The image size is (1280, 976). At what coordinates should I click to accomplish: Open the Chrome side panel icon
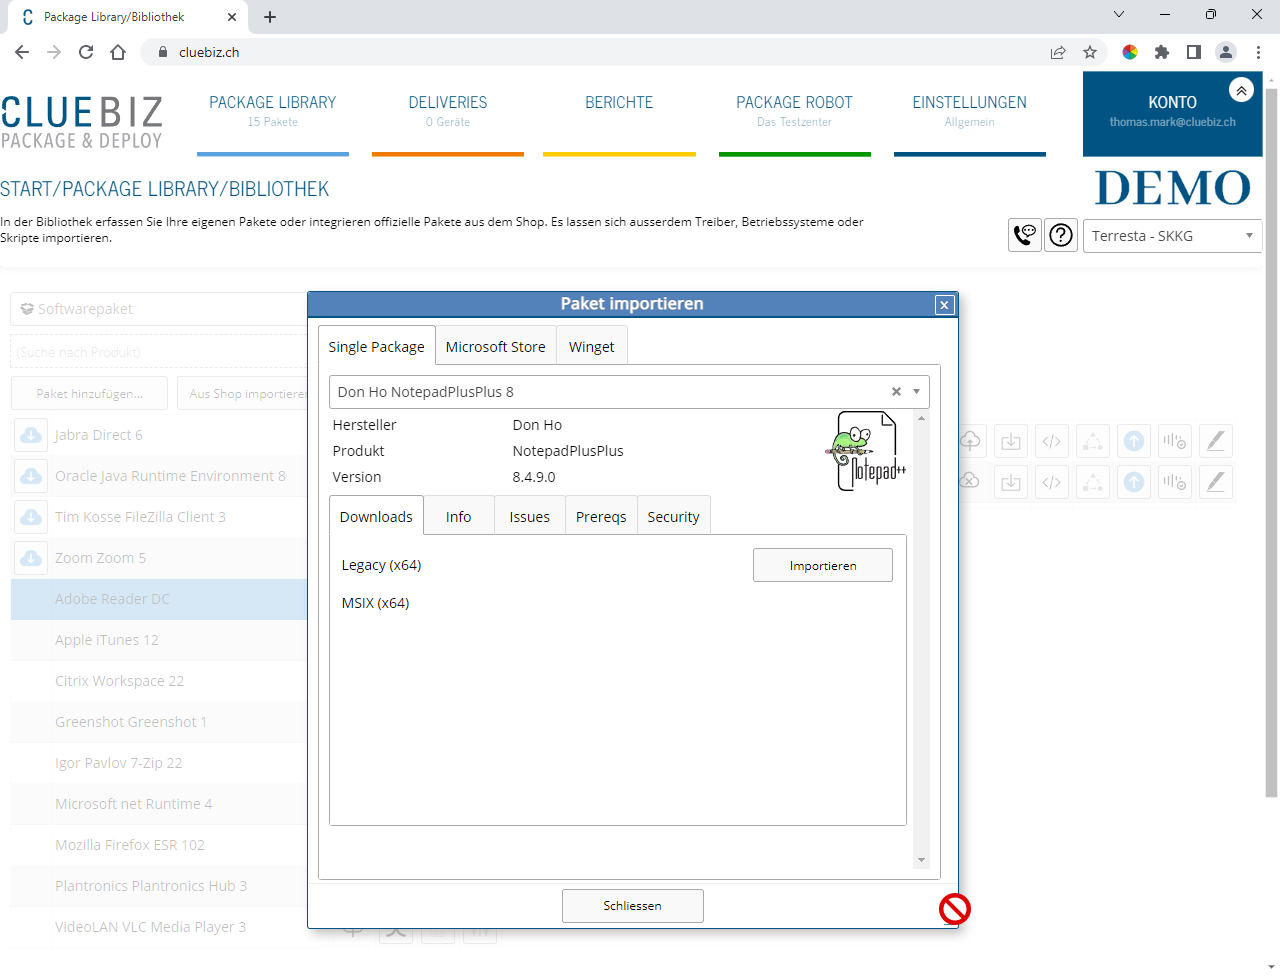(1194, 52)
